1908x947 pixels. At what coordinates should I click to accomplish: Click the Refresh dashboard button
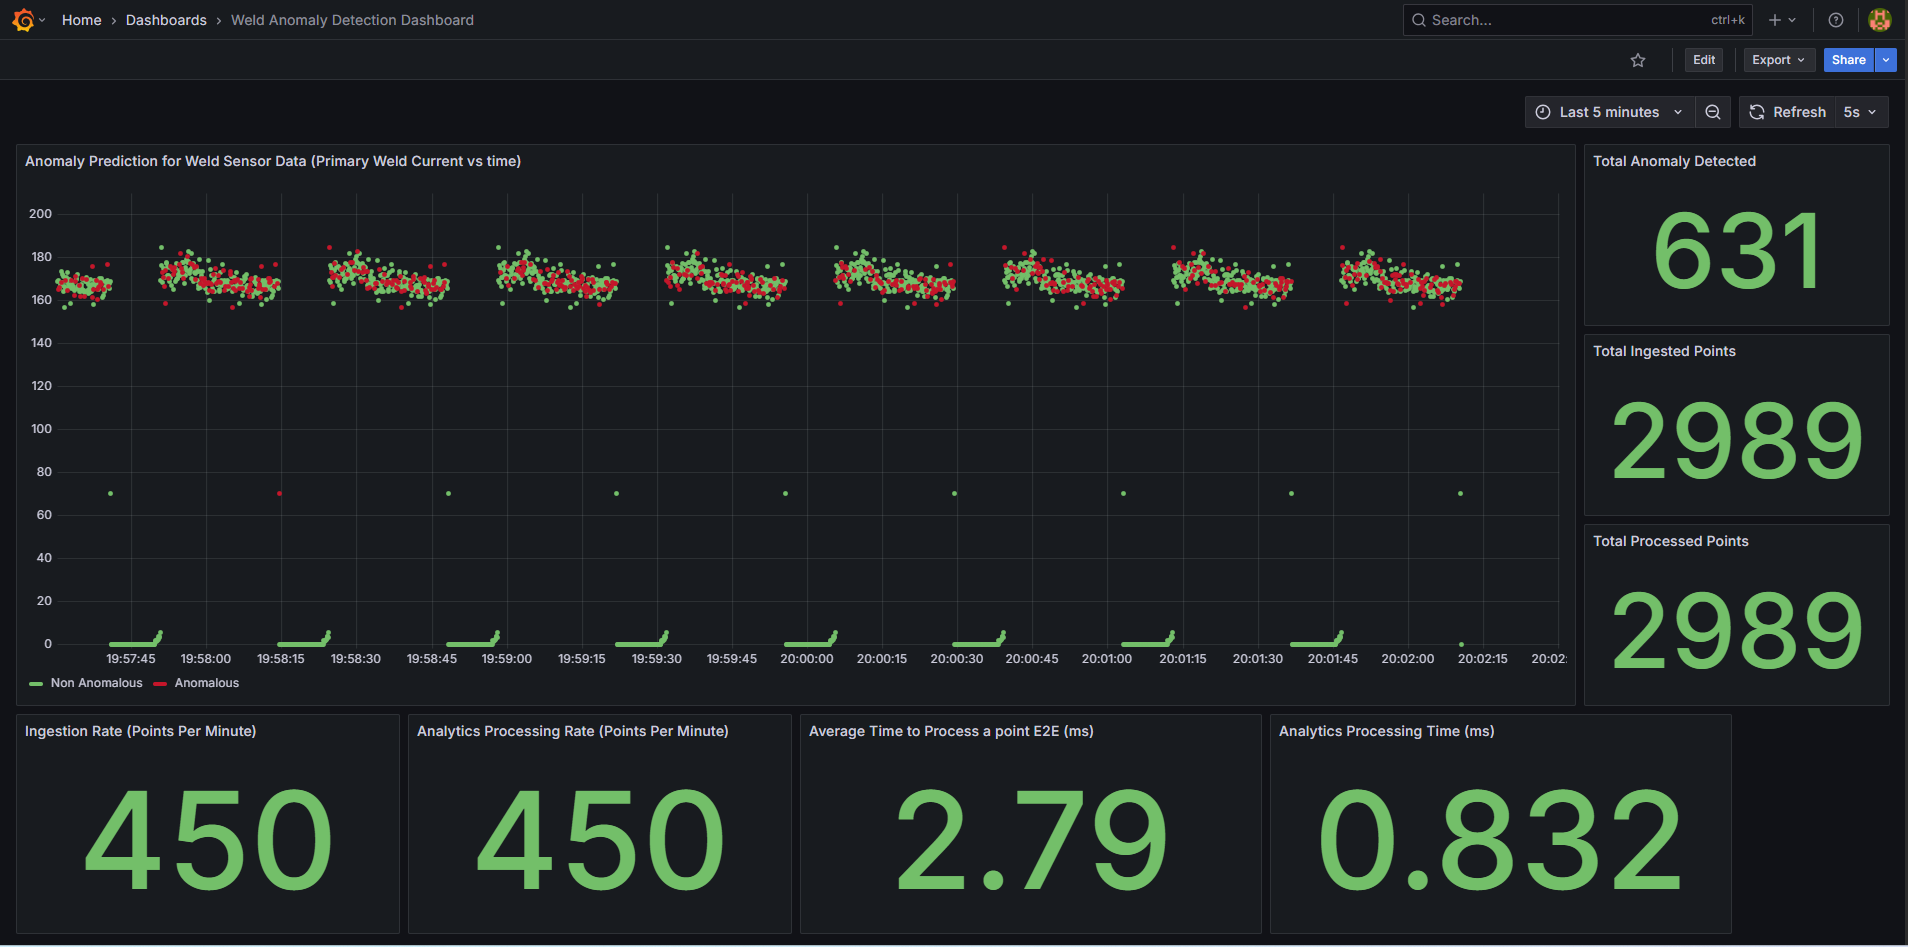click(1788, 112)
